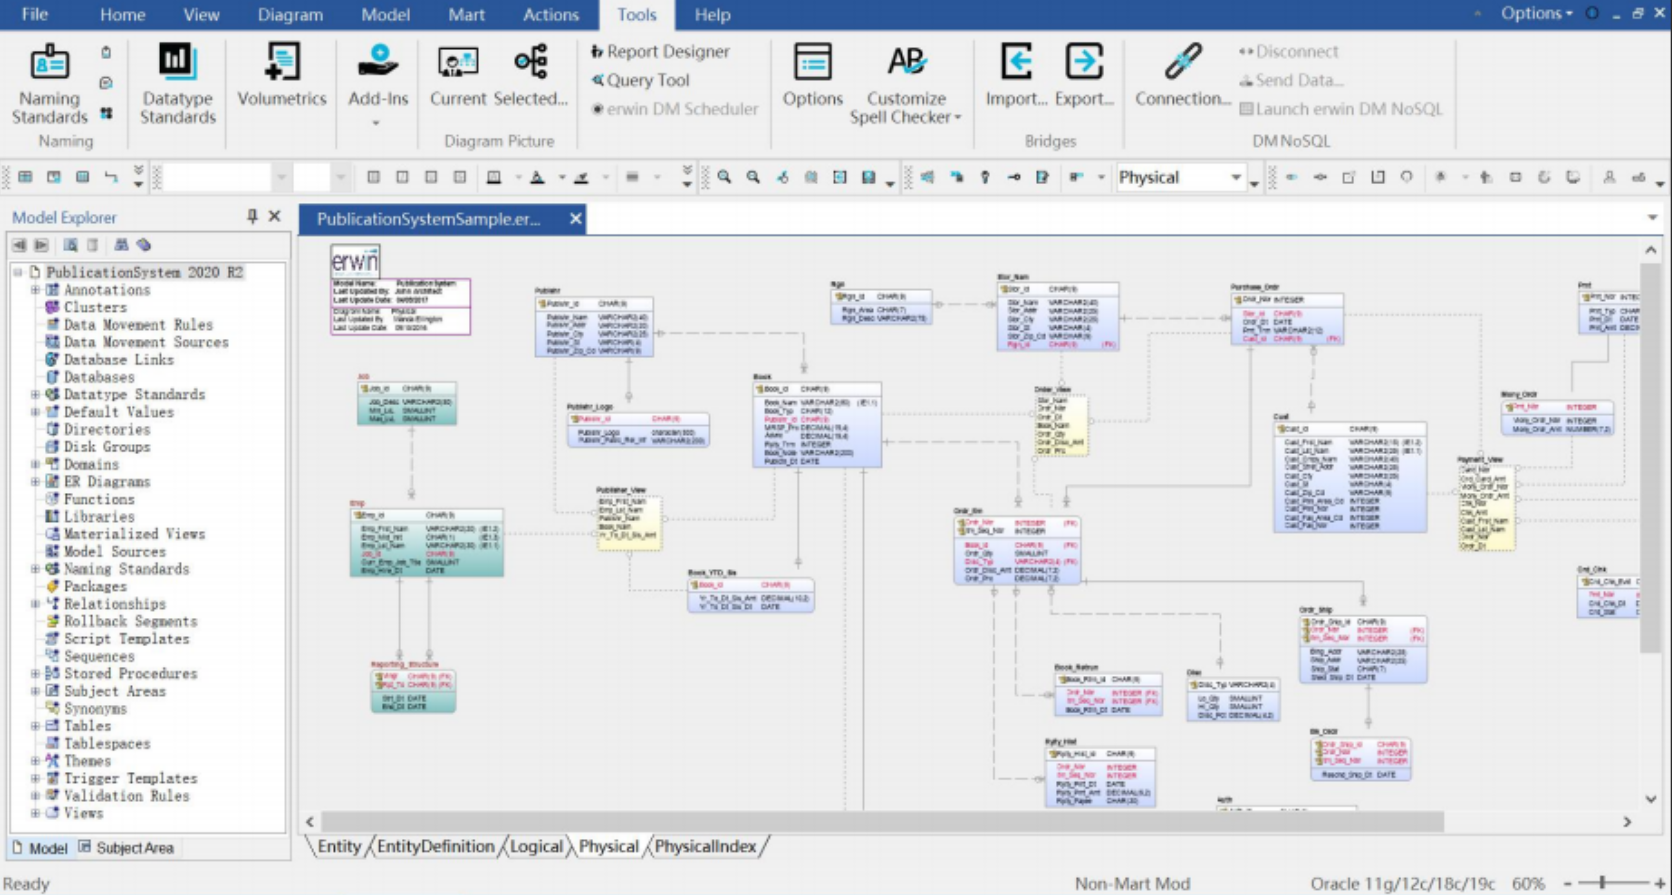Screen dimensions: 1672x895
Task: Switch to the Mart ribbon tab
Action: [466, 14]
